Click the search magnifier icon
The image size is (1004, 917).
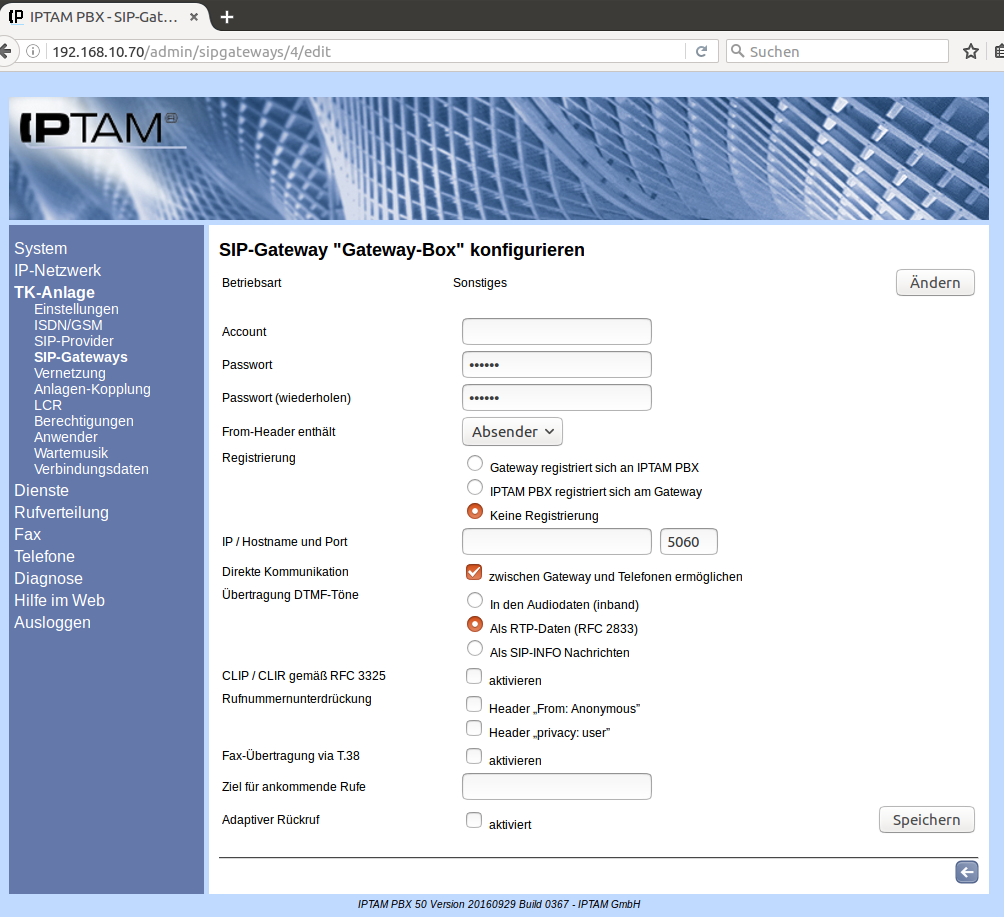tap(737, 51)
